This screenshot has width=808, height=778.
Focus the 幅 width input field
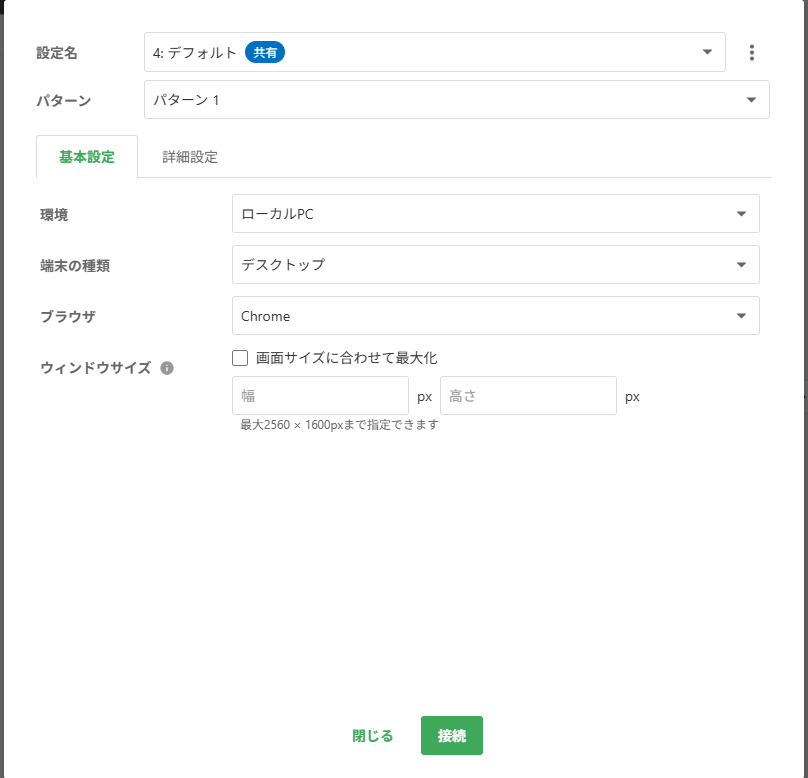(x=320, y=396)
